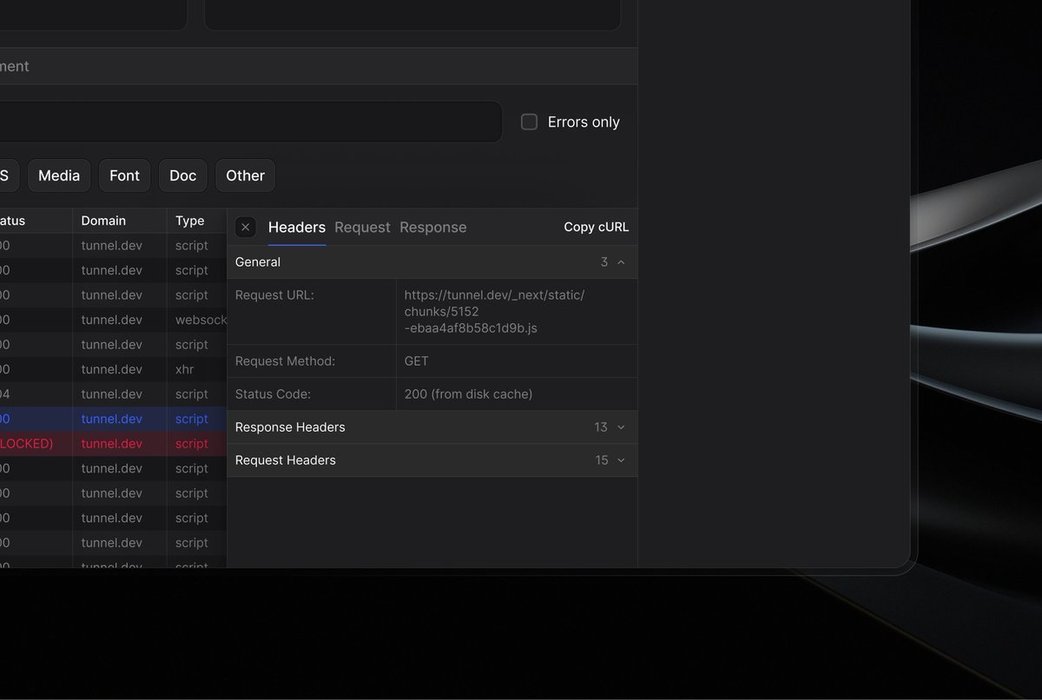
Task: Click the Status Code: label
Action: 272,394
